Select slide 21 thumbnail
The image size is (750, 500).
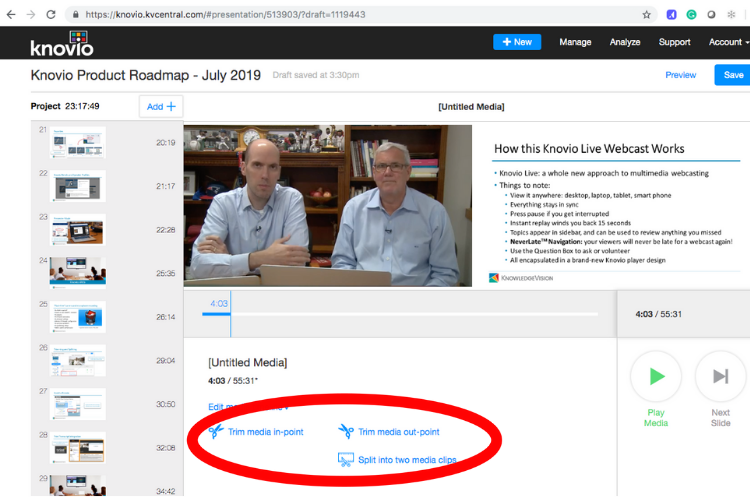tap(77, 143)
